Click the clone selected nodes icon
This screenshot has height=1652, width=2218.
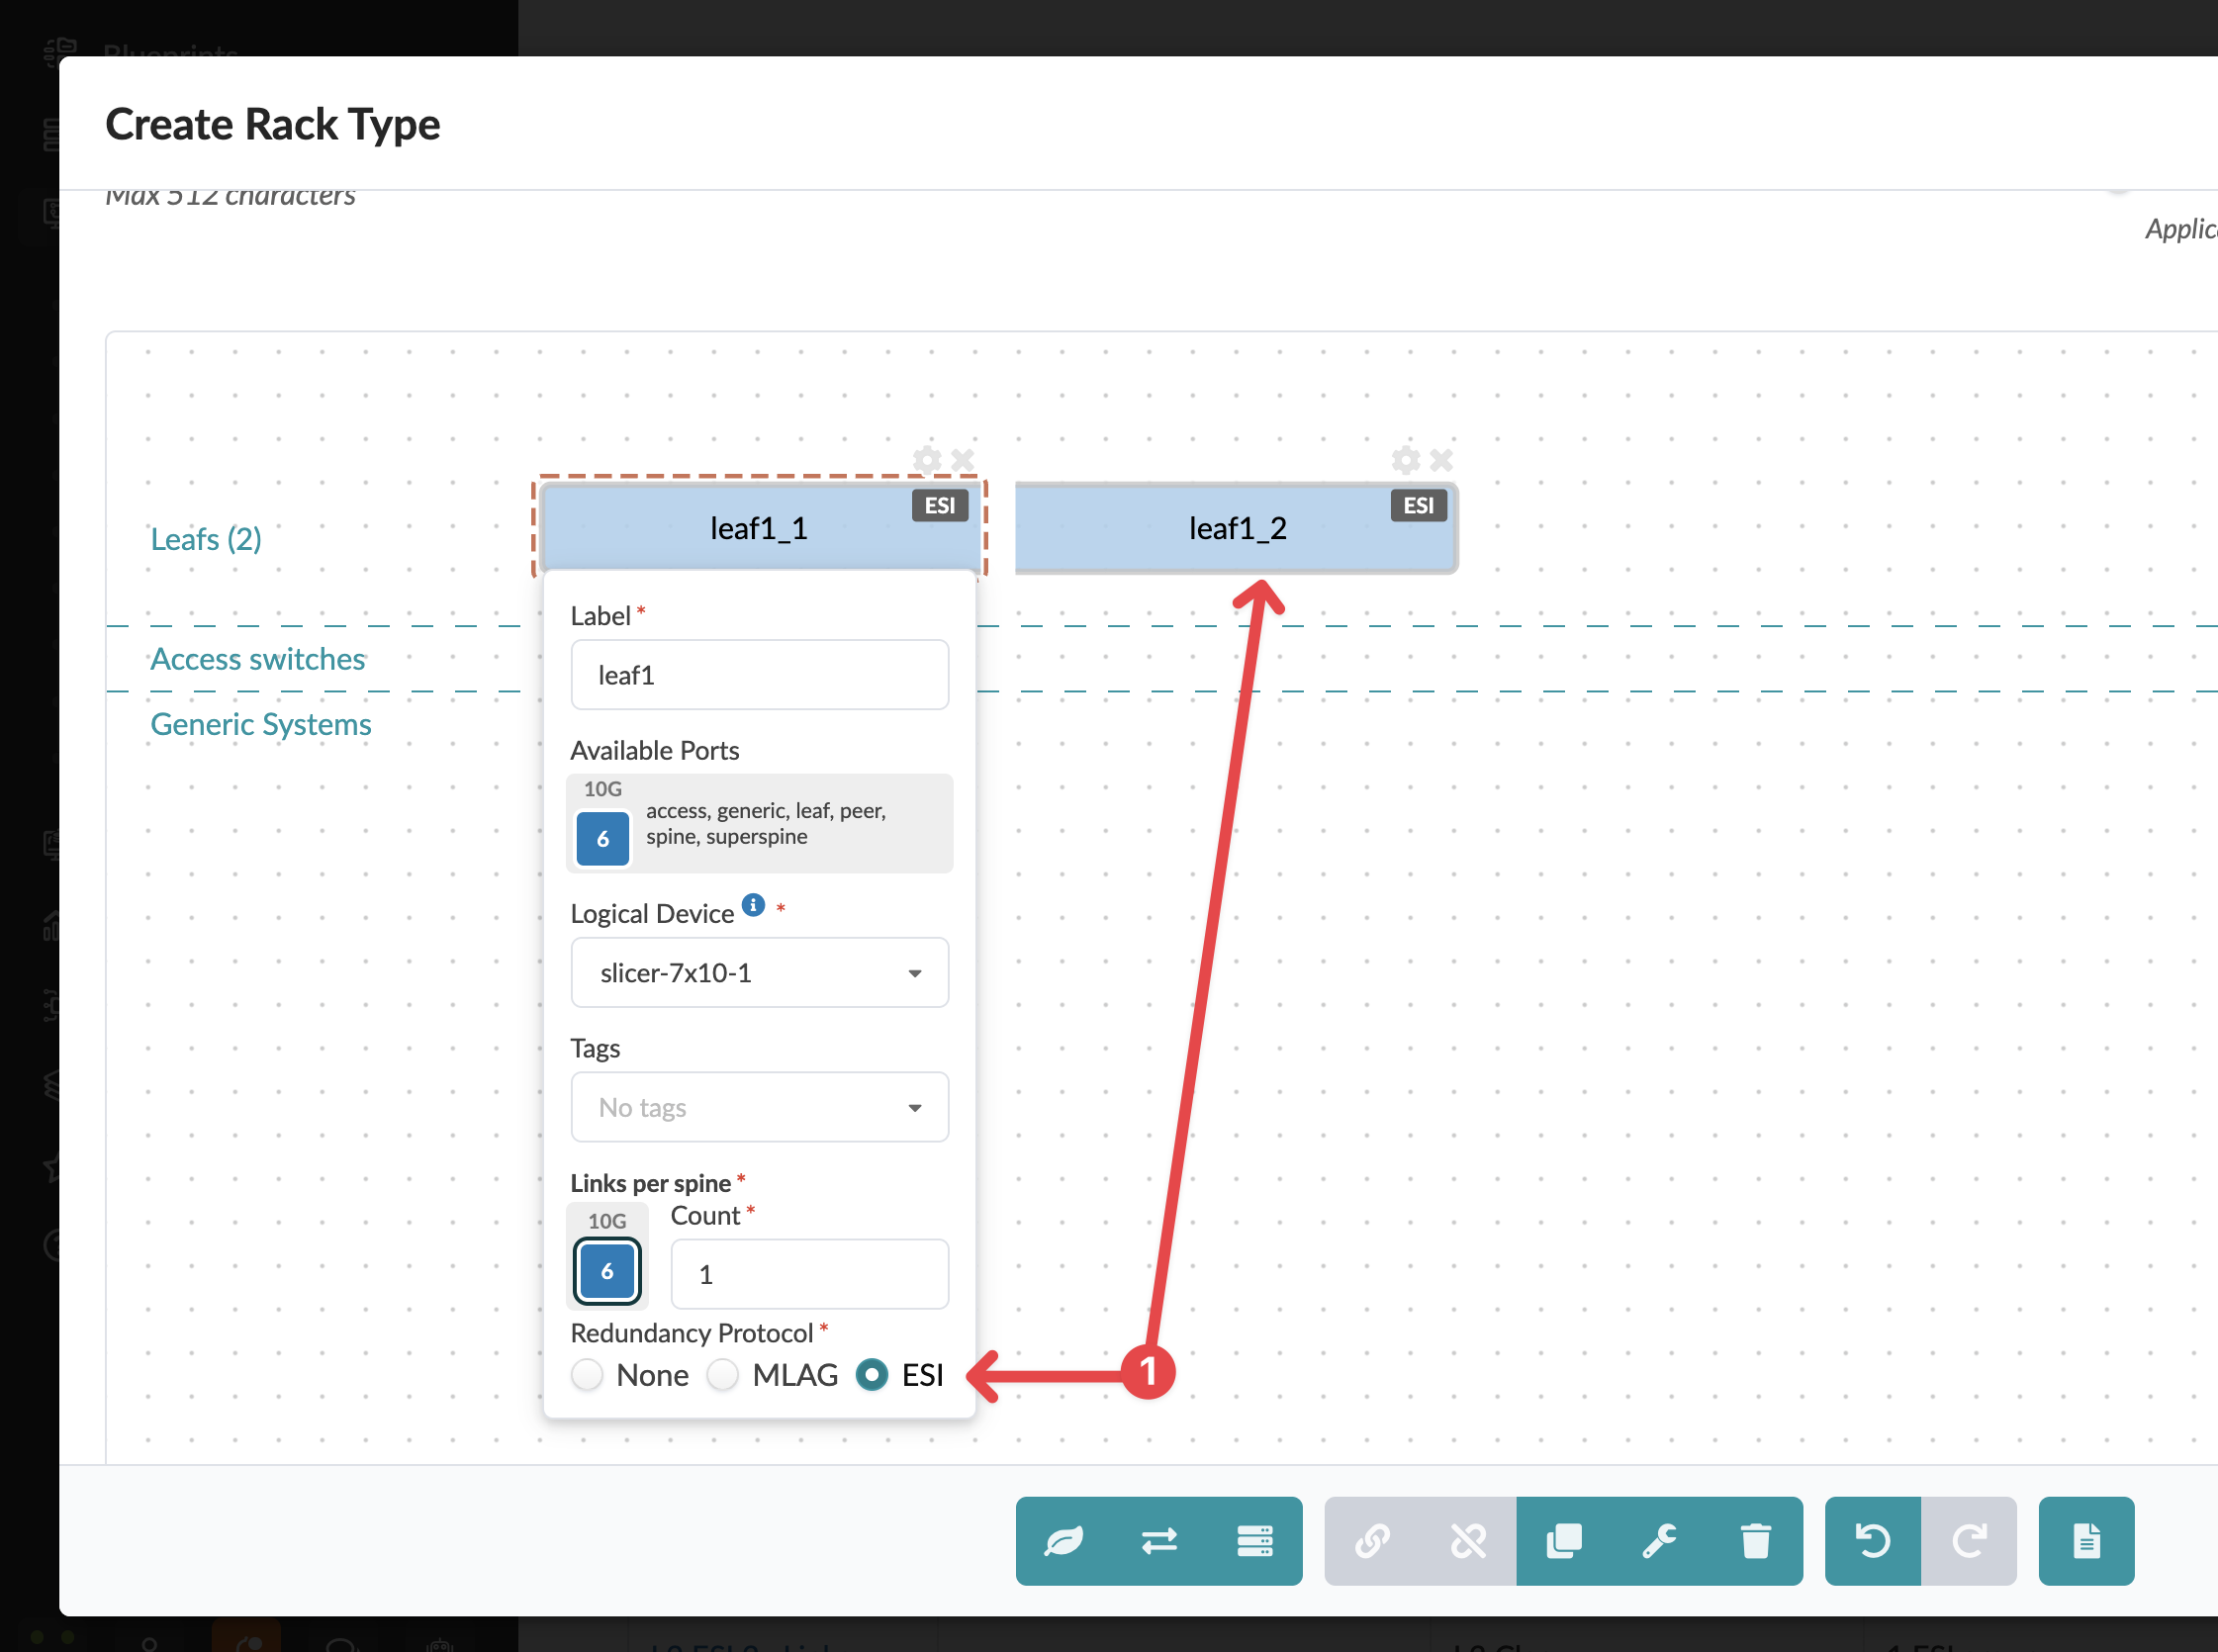[x=1564, y=1541]
